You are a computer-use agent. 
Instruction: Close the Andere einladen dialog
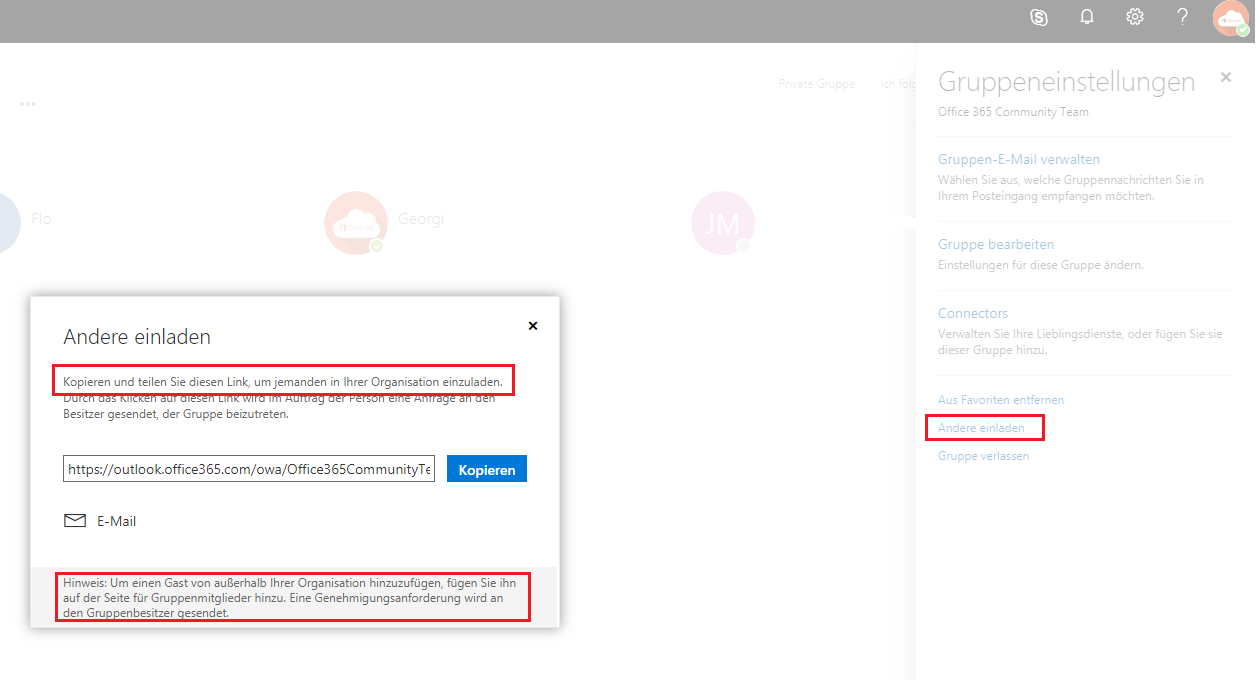[533, 325]
